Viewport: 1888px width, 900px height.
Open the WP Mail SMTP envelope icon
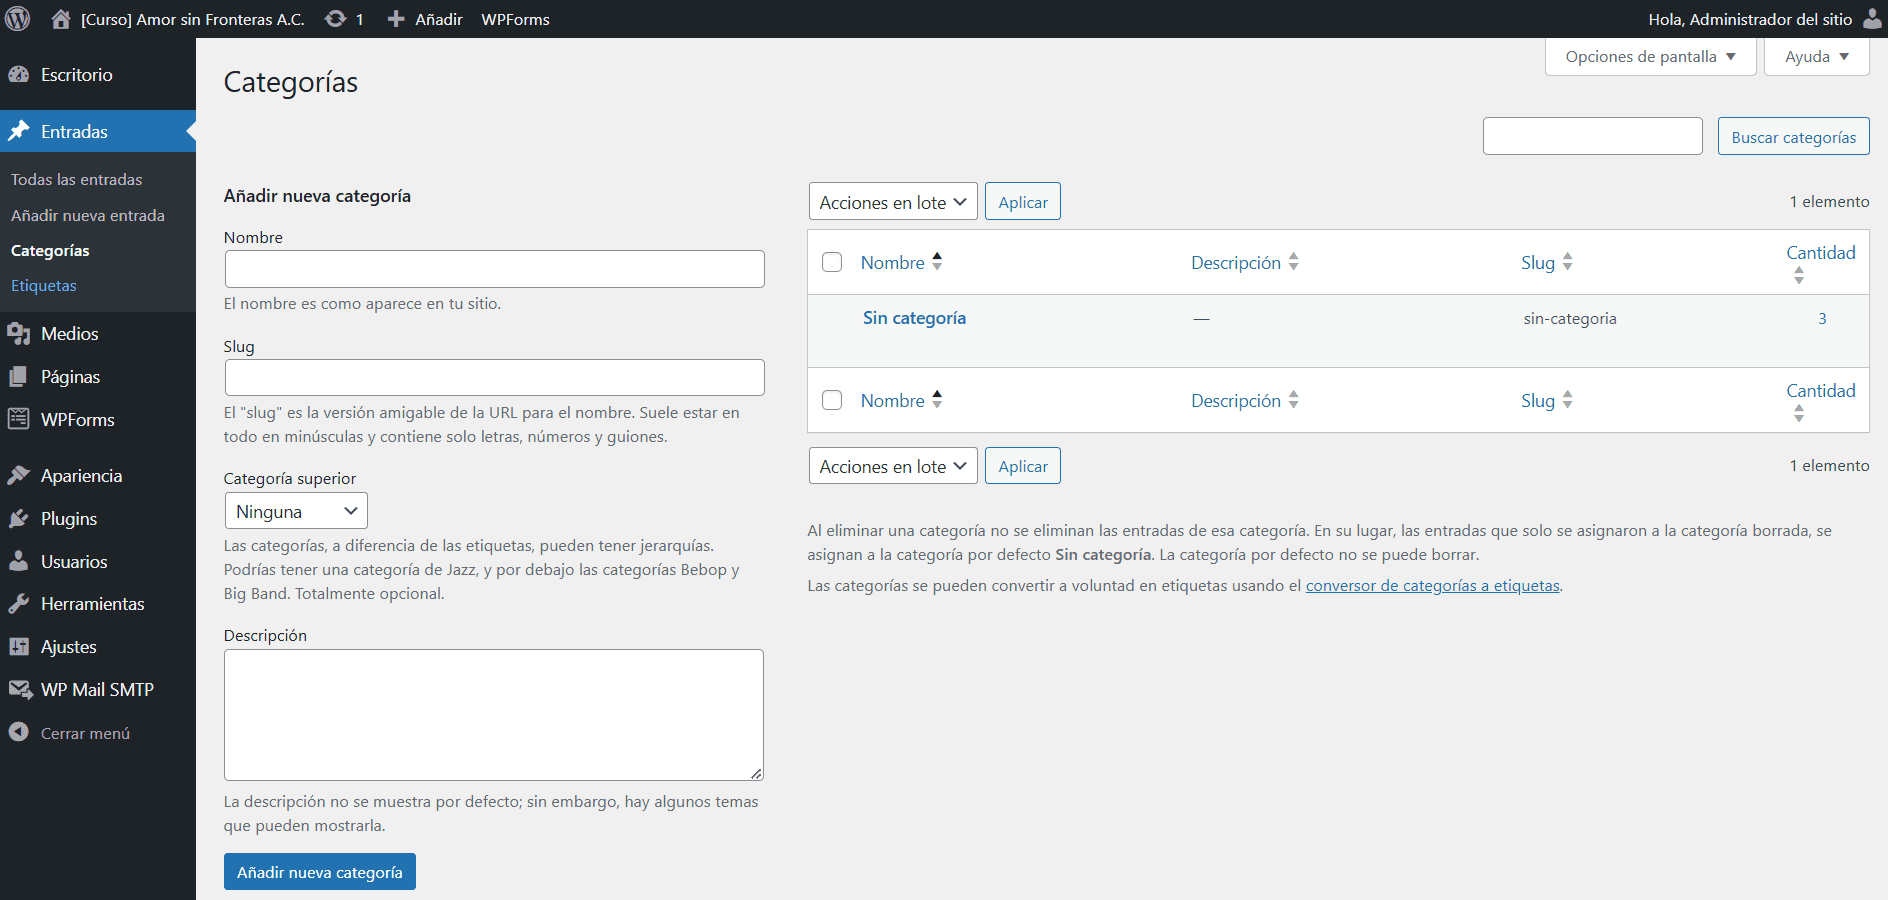[x=19, y=690]
